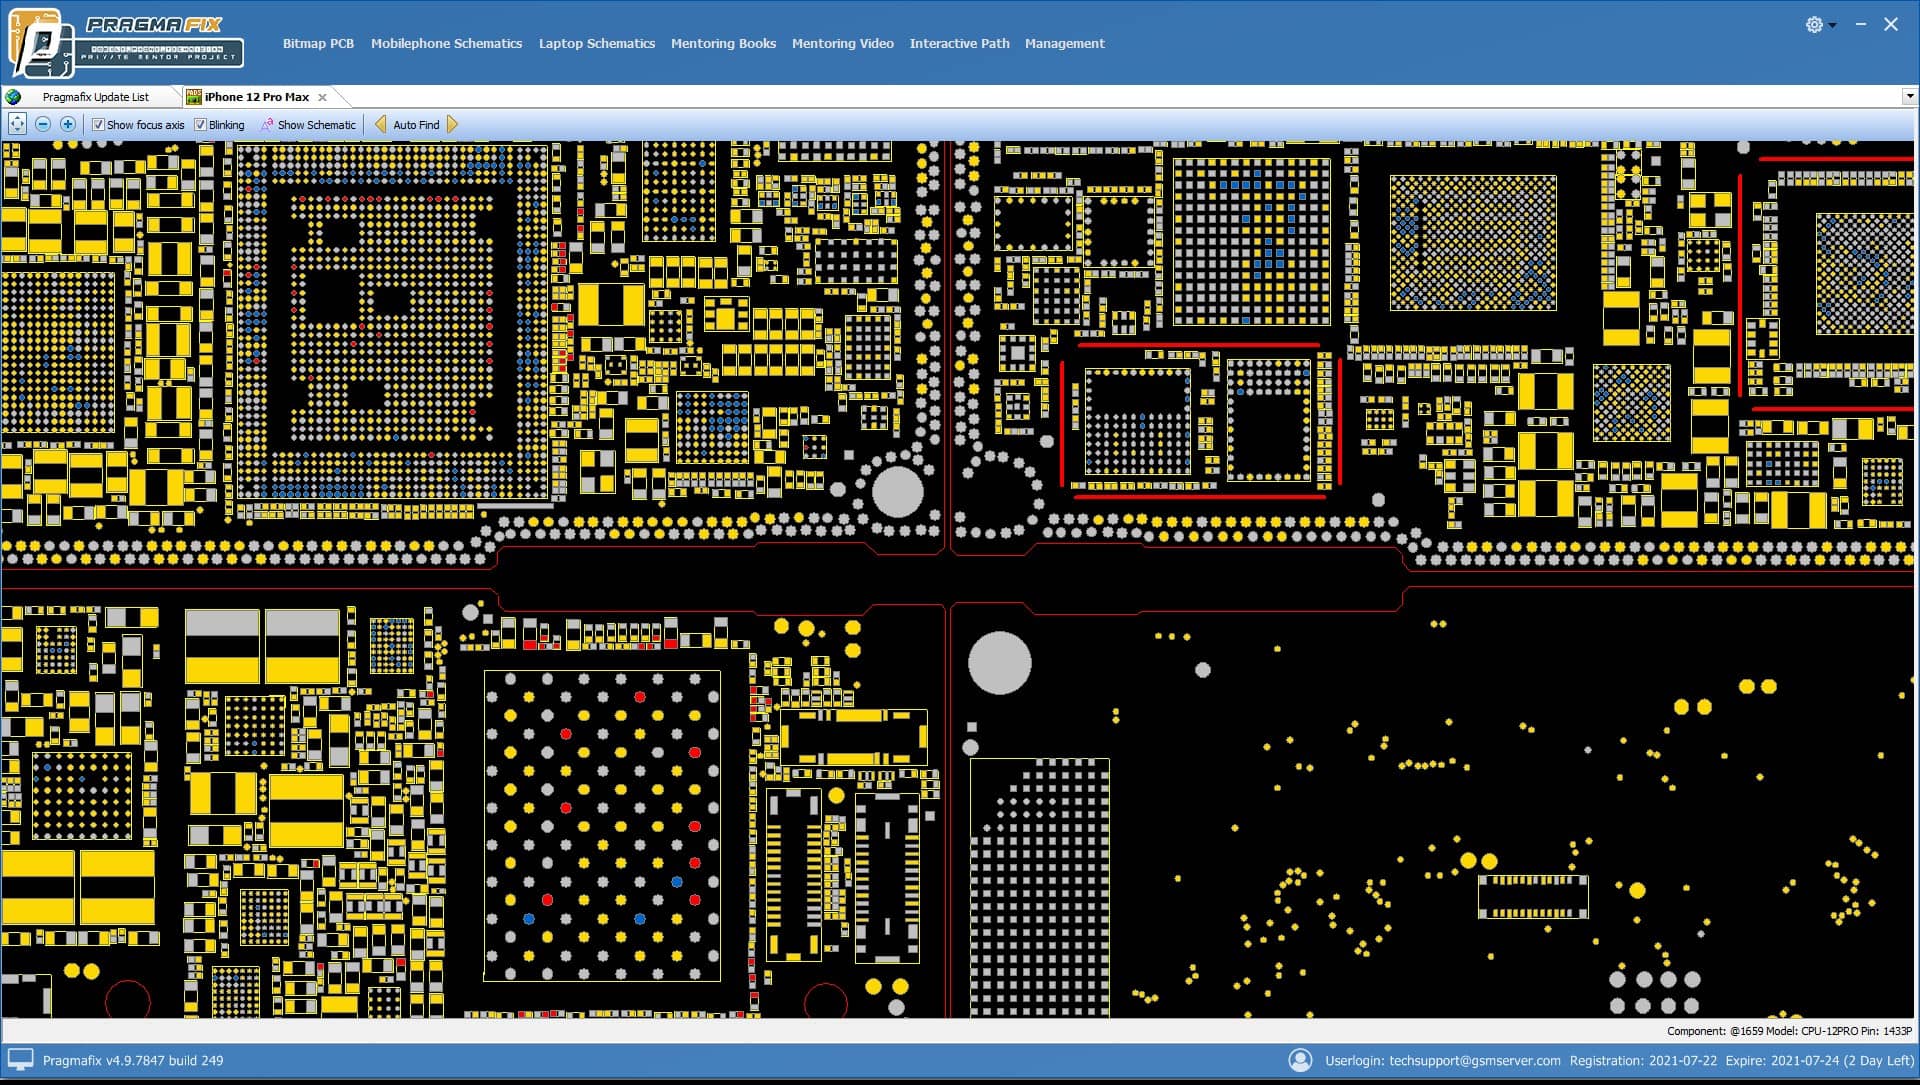This screenshot has height=1085, width=1920.
Task: Click the Show Schematic icon
Action: [267, 125]
